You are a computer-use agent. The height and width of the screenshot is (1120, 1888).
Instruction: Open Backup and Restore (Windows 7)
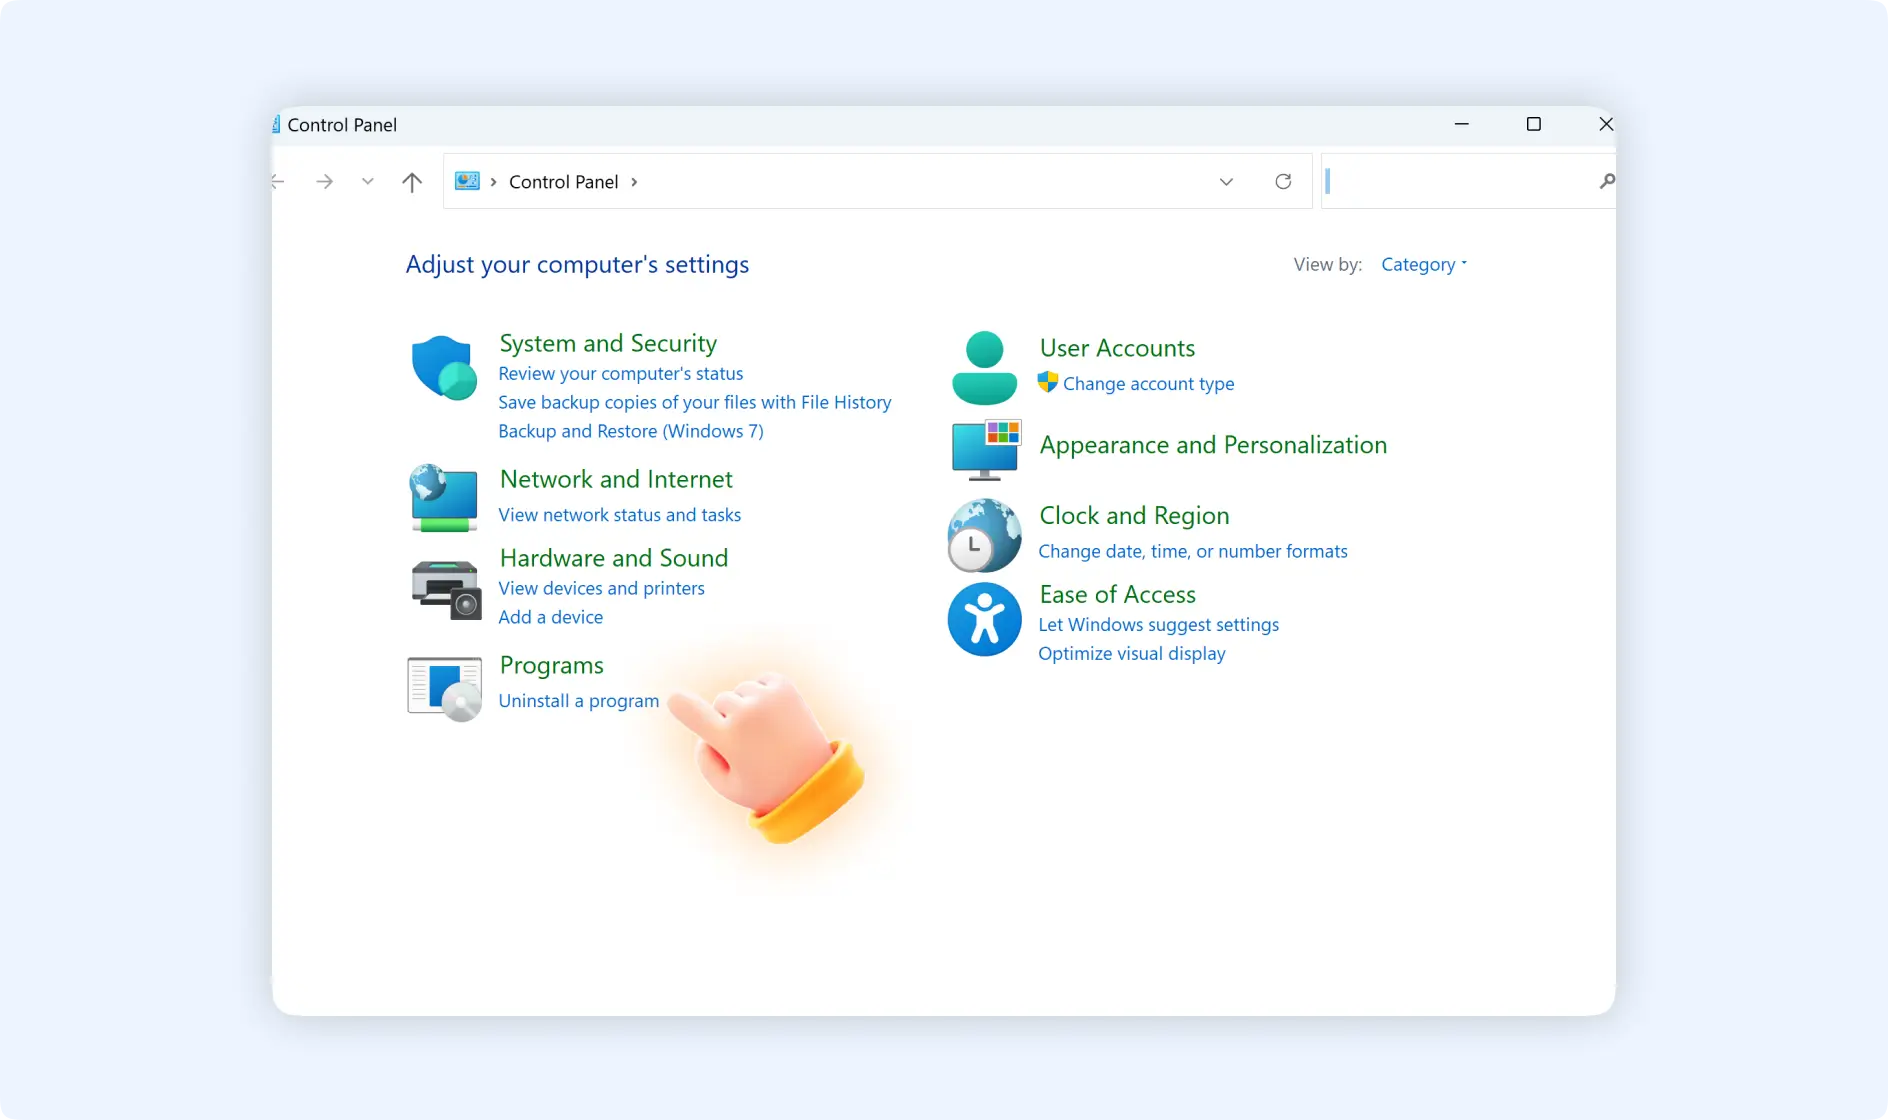(630, 431)
